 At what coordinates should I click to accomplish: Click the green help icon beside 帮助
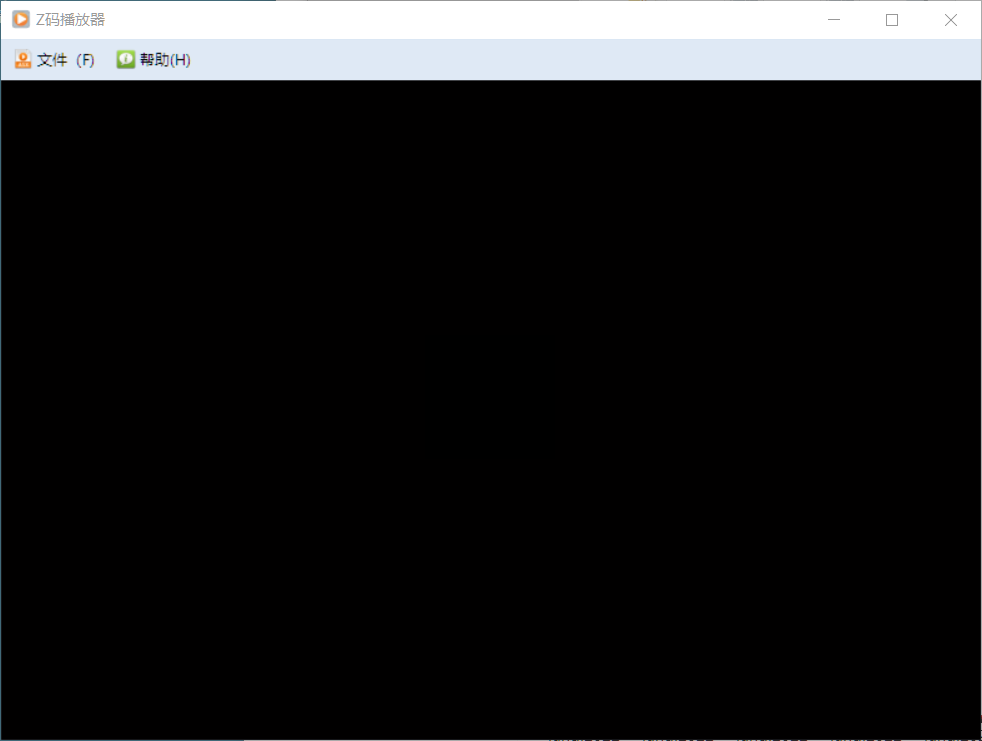click(125, 60)
